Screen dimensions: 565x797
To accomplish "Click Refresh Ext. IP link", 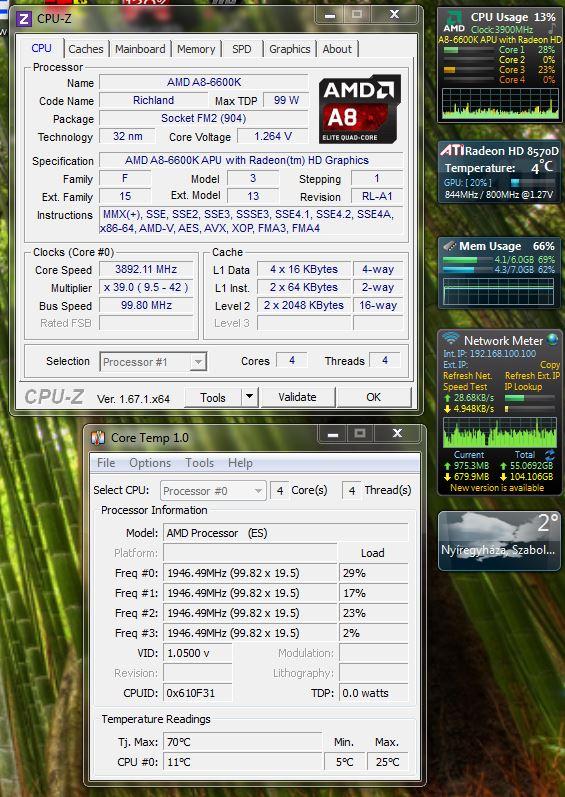I will tap(532, 376).
